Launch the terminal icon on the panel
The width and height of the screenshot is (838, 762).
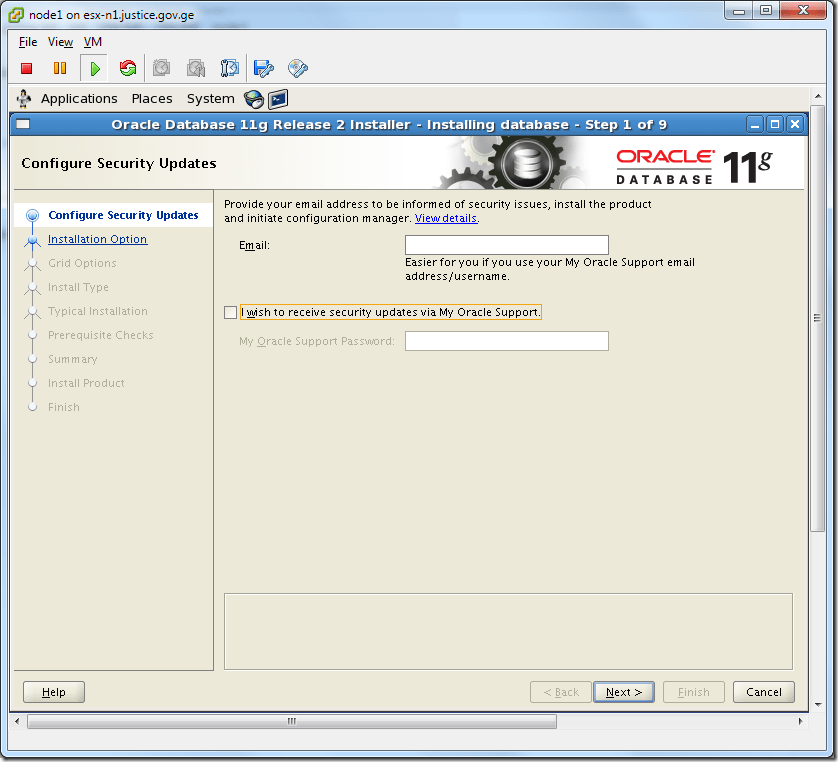278,99
